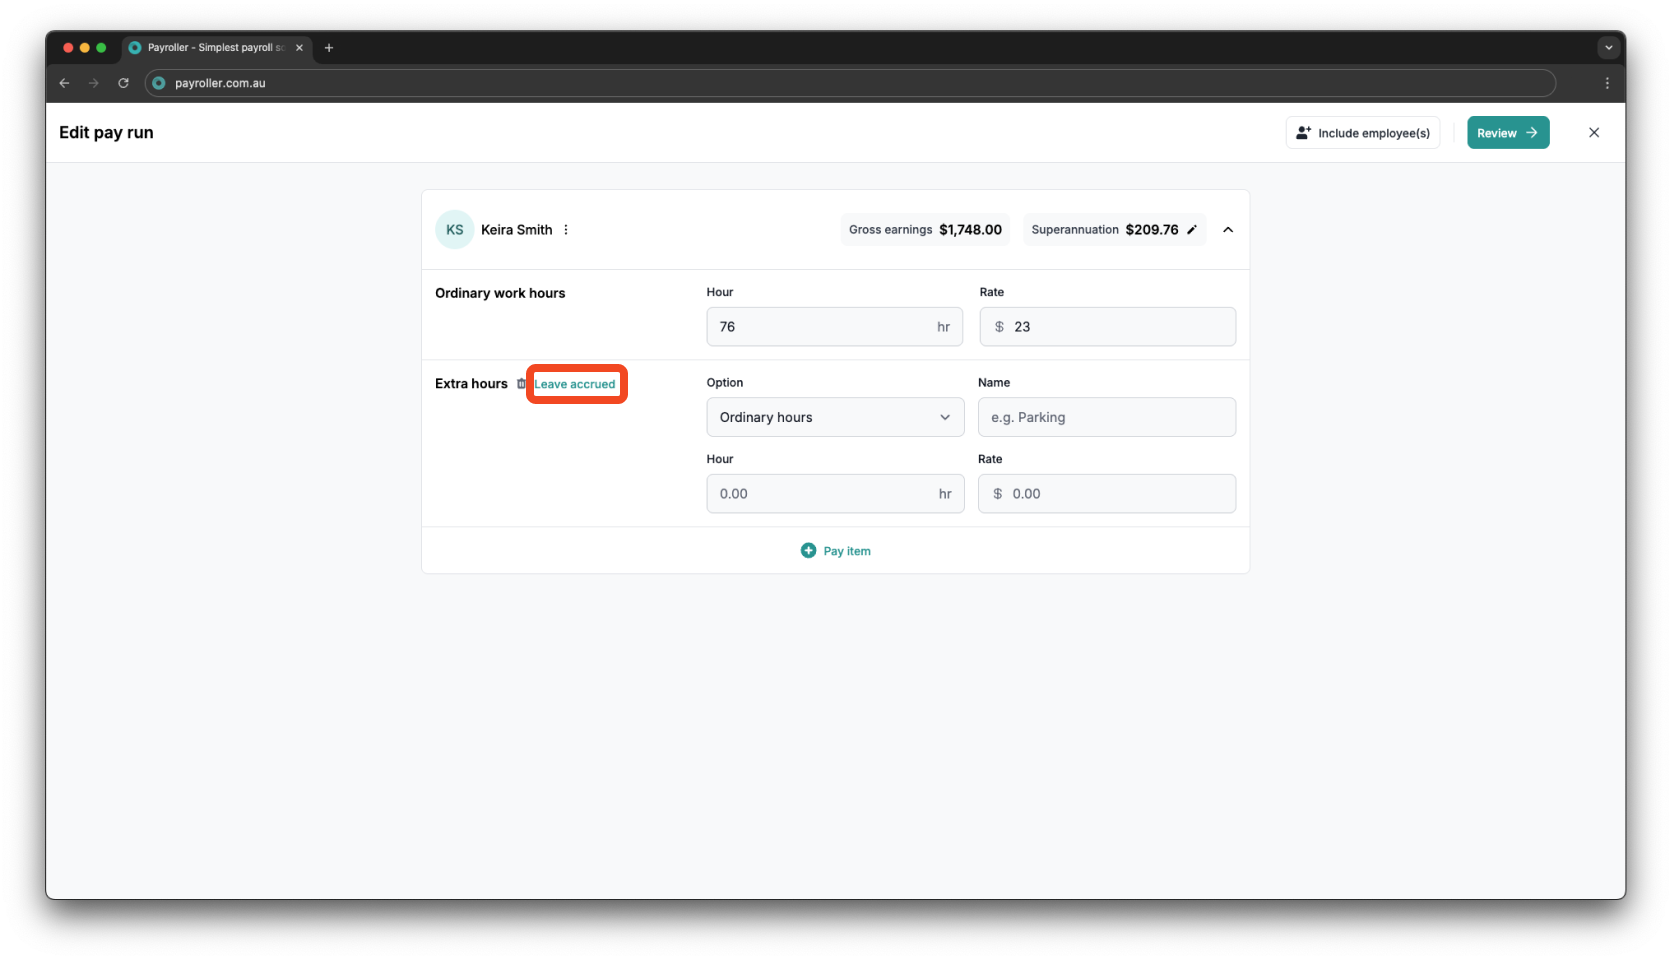This screenshot has height=960, width=1672.
Task: Click the browser forward arrow
Action: (x=94, y=83)
